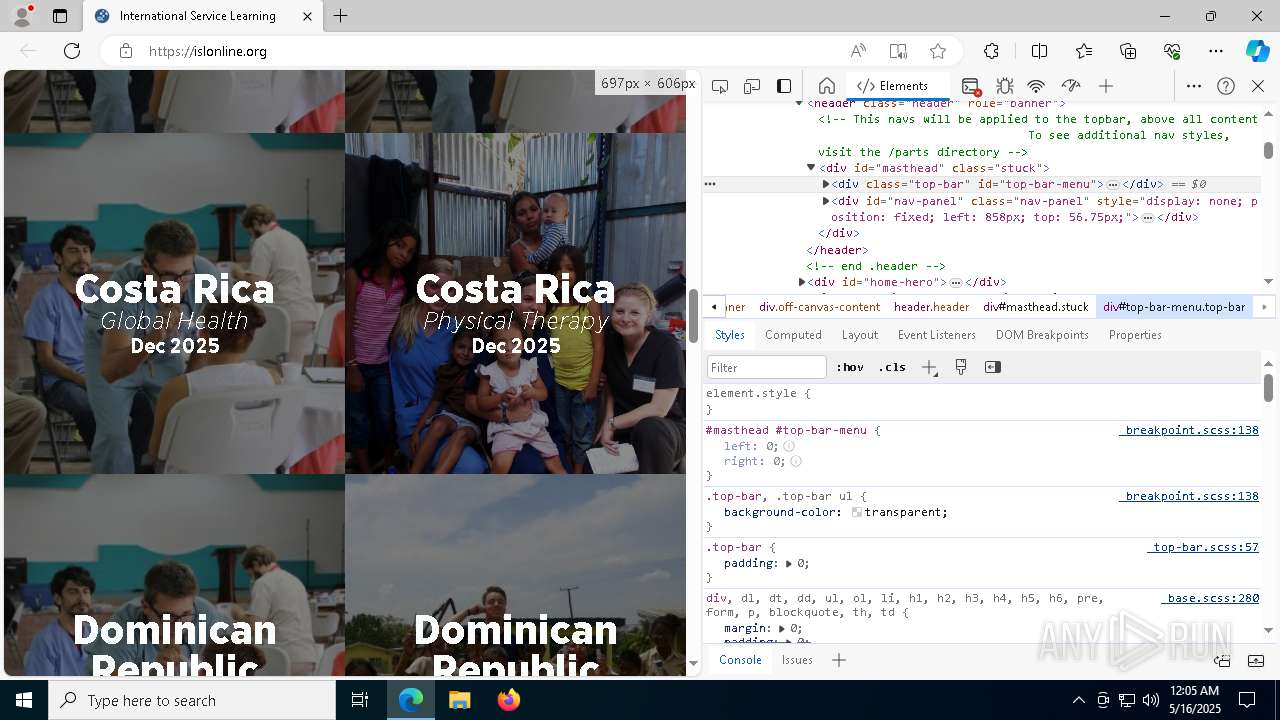Open the Sources debugger bug icon

tap(1004, 86)
